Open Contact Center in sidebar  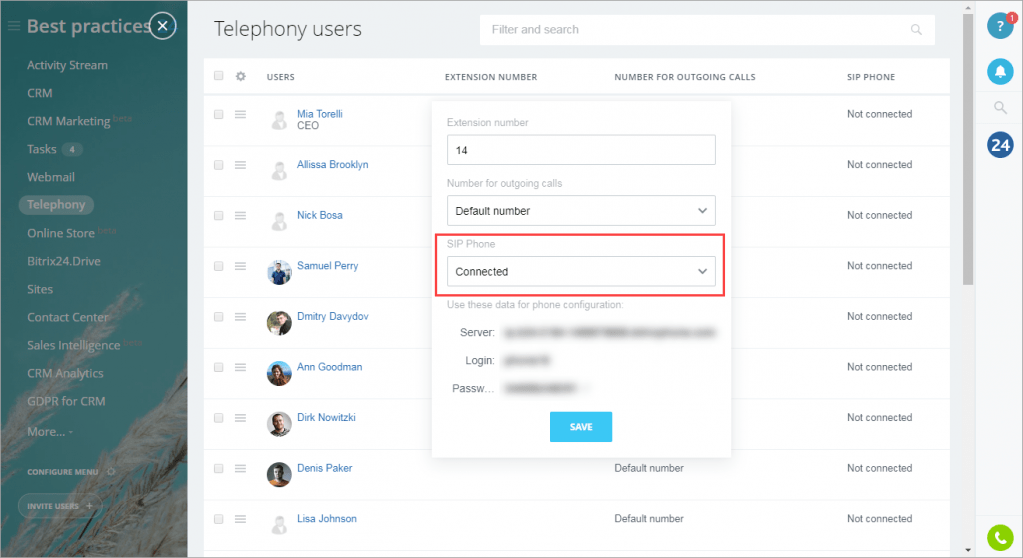tap(67, 318)
